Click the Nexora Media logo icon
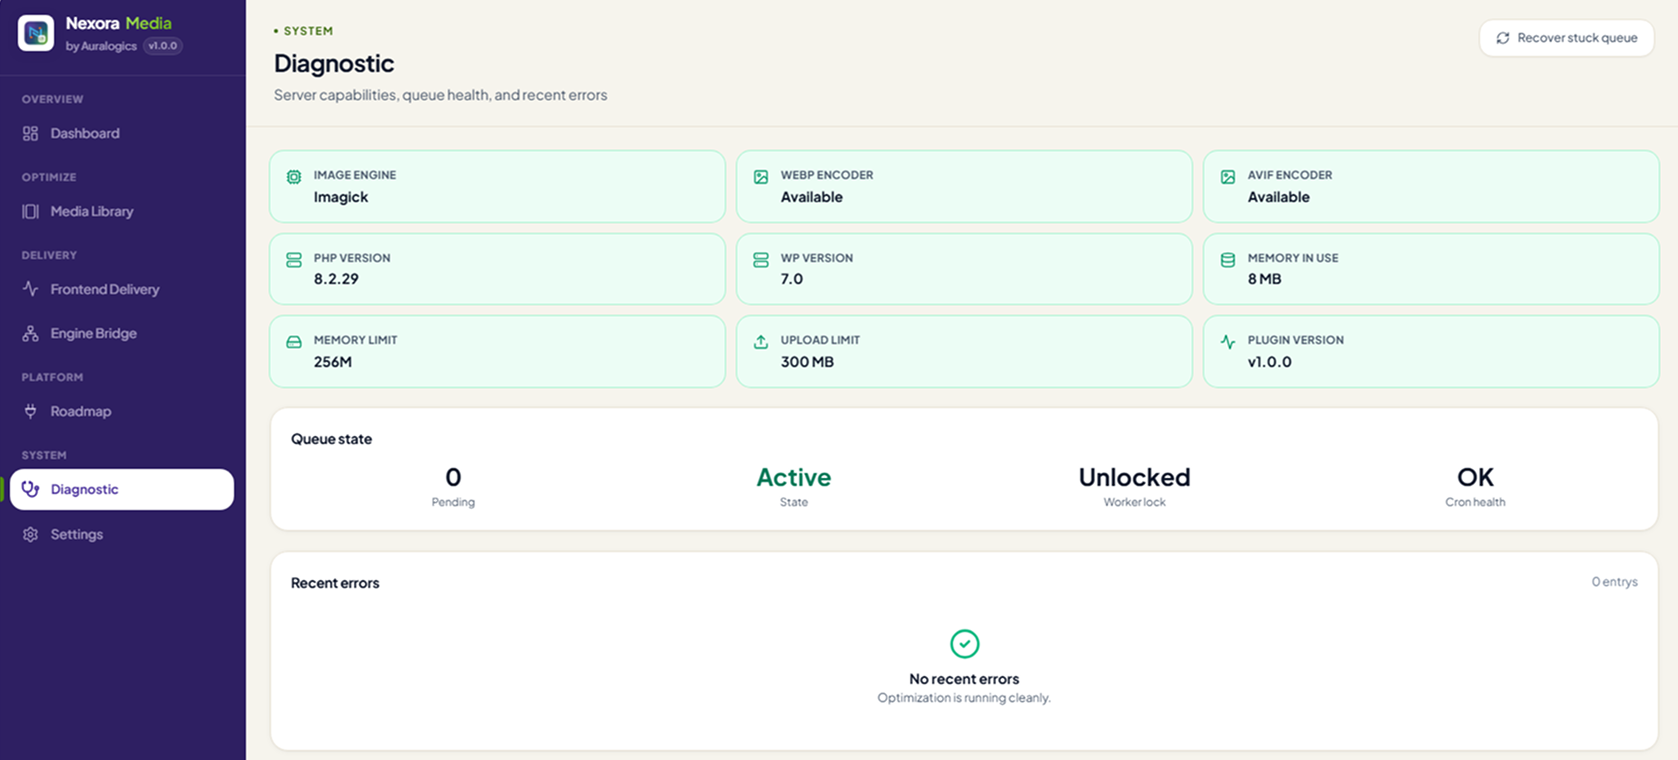The width and height of the screenshot is (1678, 760). tap(36, 33)
